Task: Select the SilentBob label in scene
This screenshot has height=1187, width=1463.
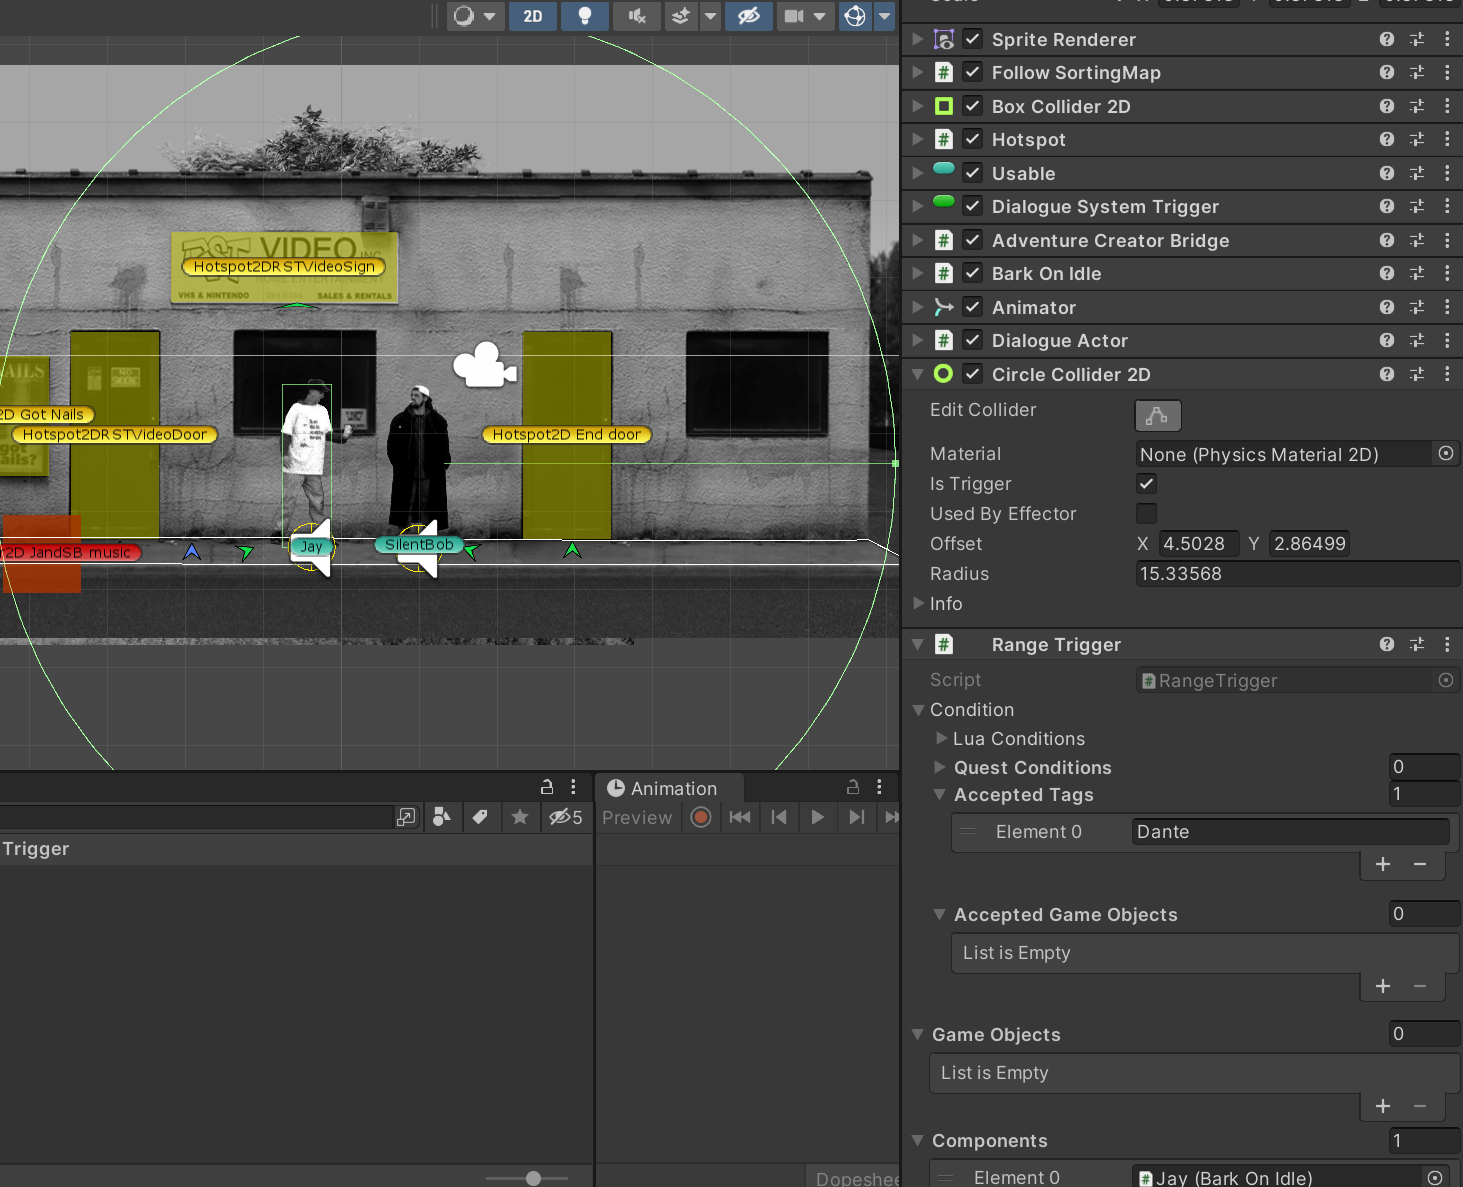Action: 419,545
